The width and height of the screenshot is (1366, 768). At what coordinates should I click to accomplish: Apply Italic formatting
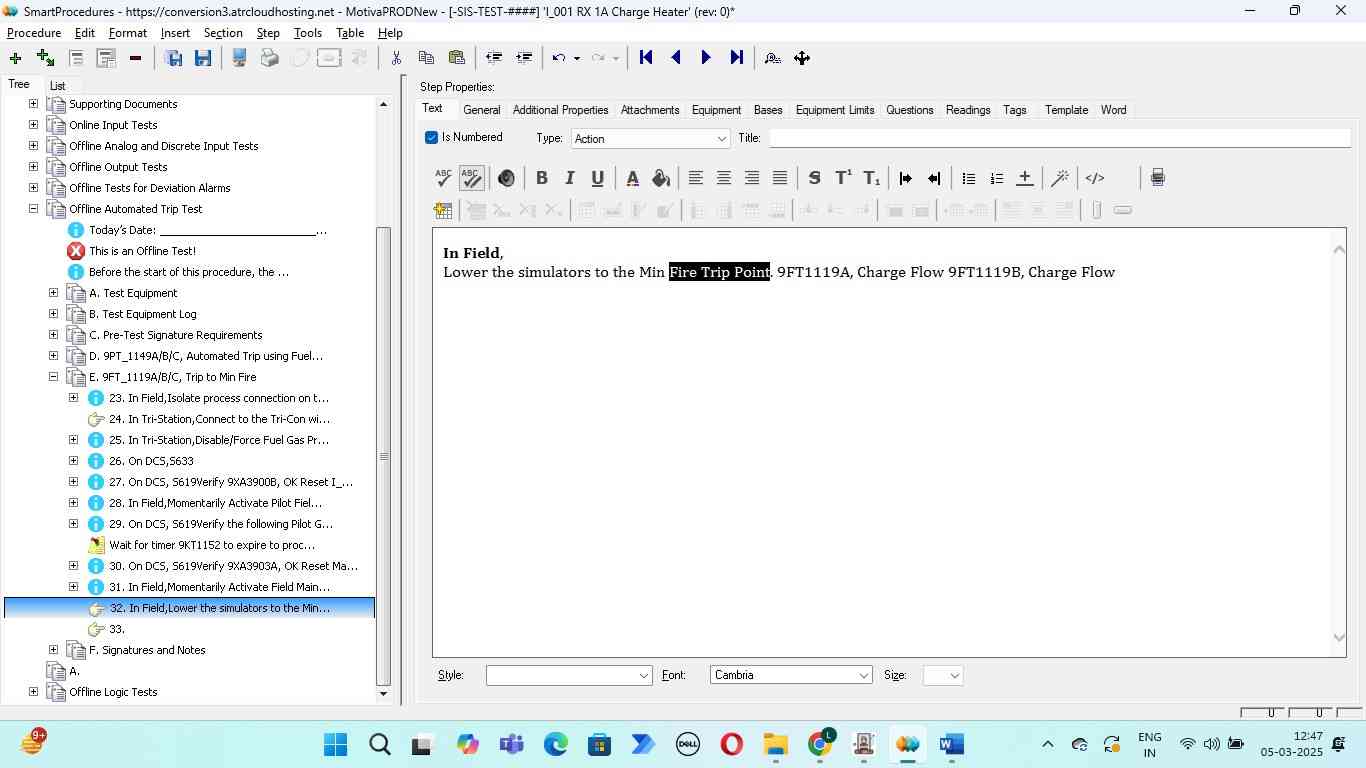coord(570,178)
